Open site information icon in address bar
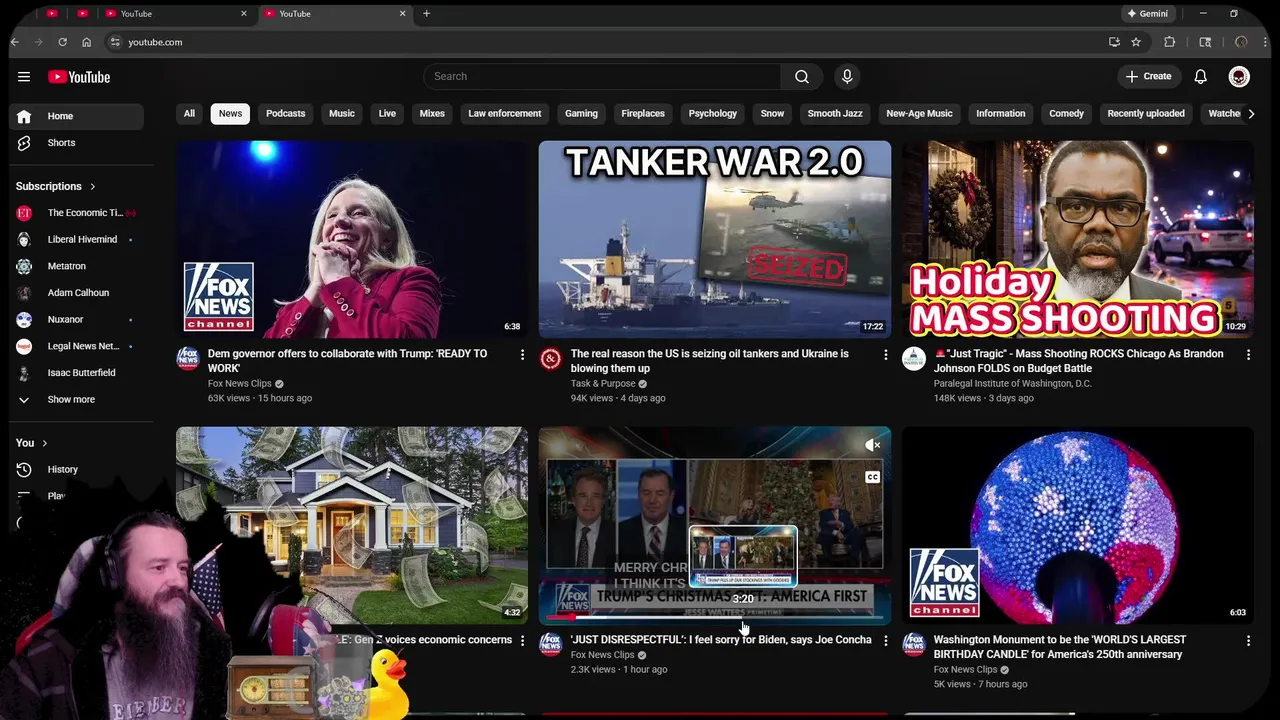 pos(115,42)
